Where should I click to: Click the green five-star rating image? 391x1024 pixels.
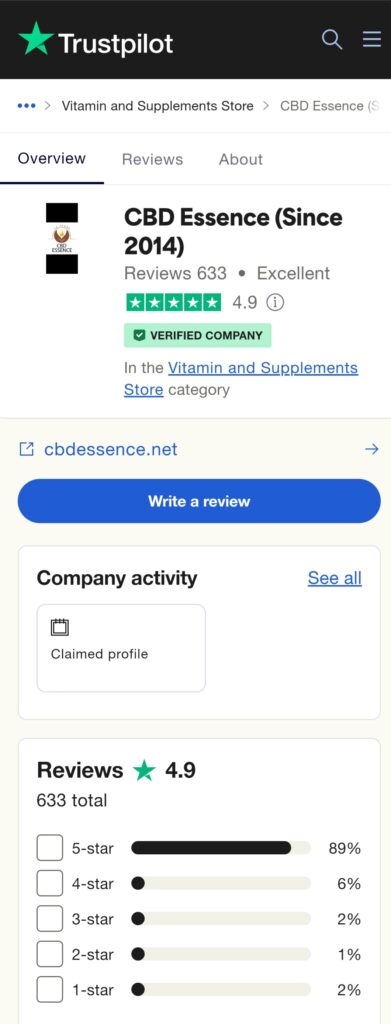pos(173,302)
